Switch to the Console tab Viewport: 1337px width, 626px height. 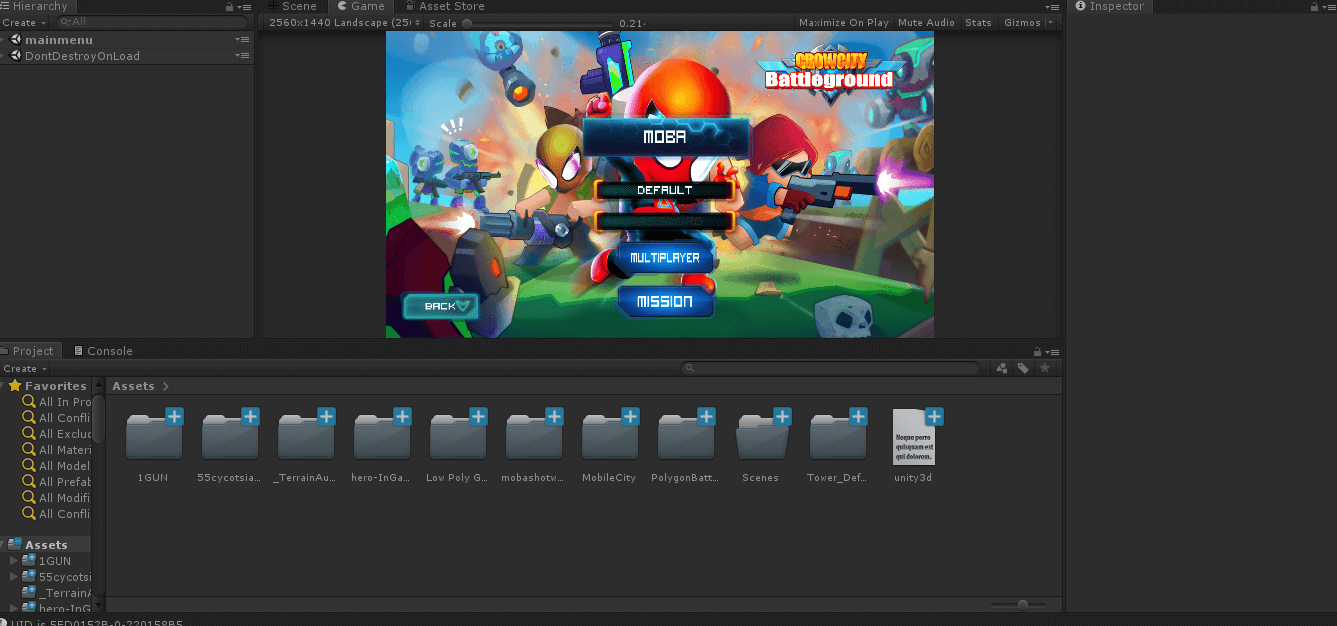[103, 351]
